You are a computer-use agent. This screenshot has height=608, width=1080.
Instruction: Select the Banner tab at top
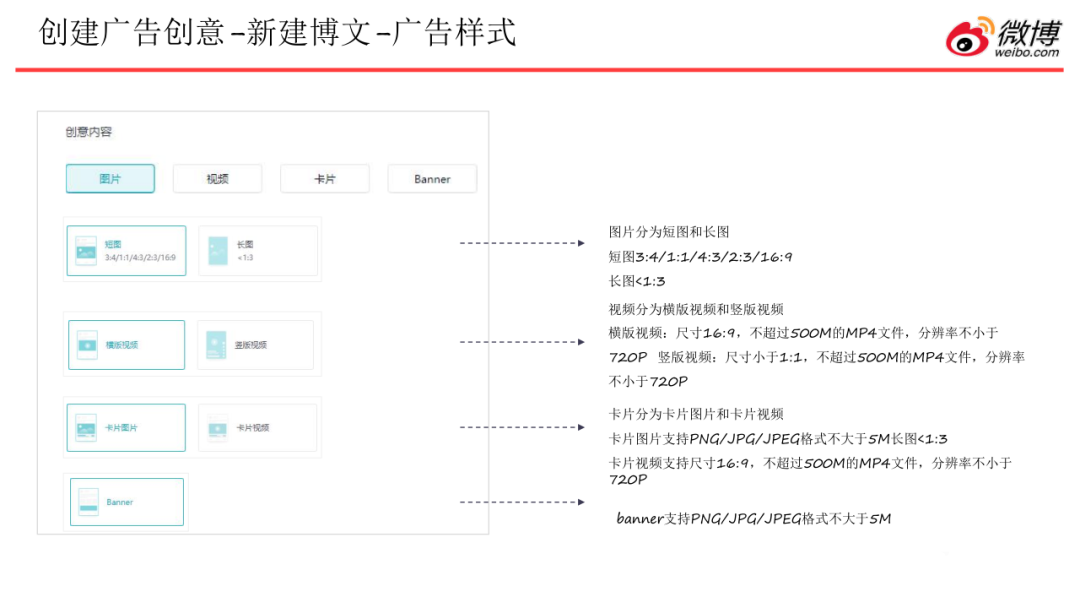pyautogui.click(x=432, y=179)
